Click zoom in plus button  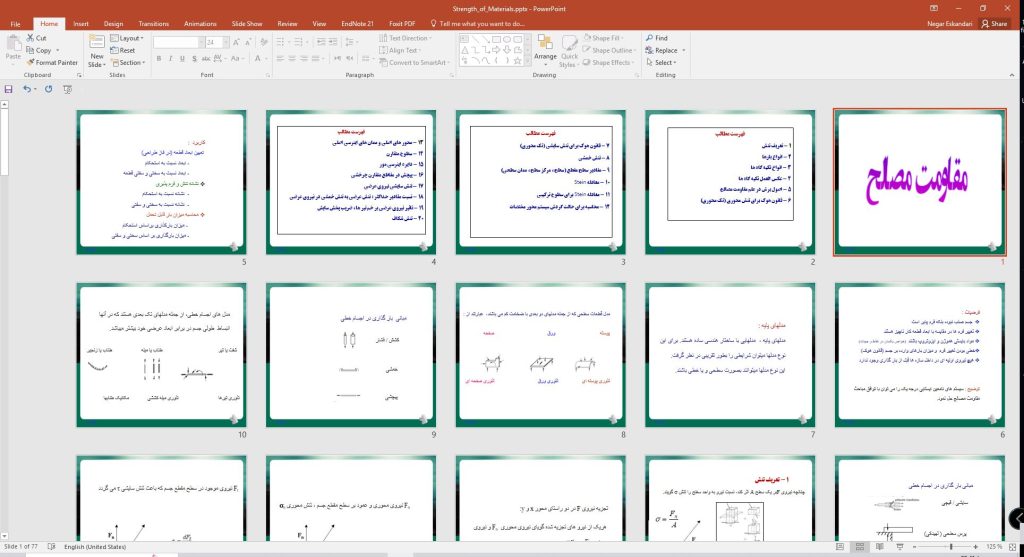[976, 547]
